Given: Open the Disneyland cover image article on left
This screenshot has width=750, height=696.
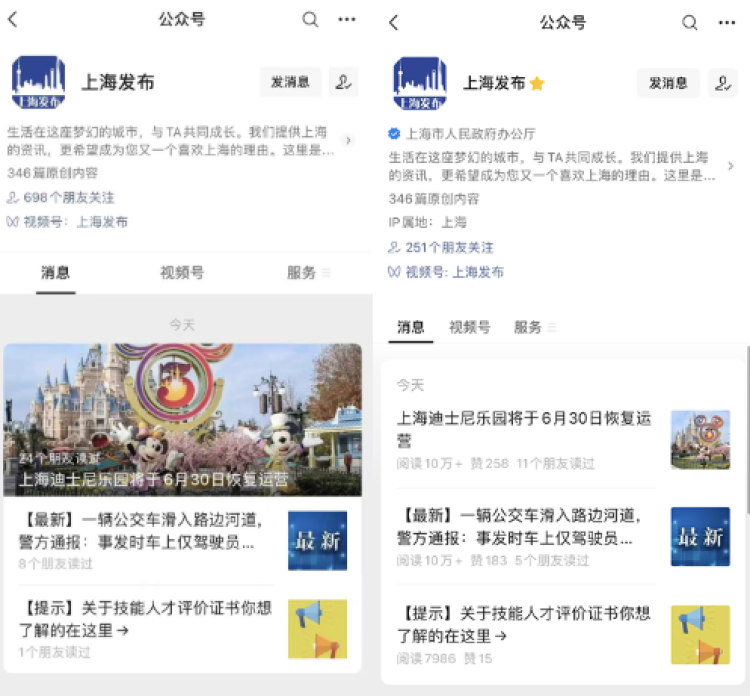Looking at the screenshot, I should 182,420.
